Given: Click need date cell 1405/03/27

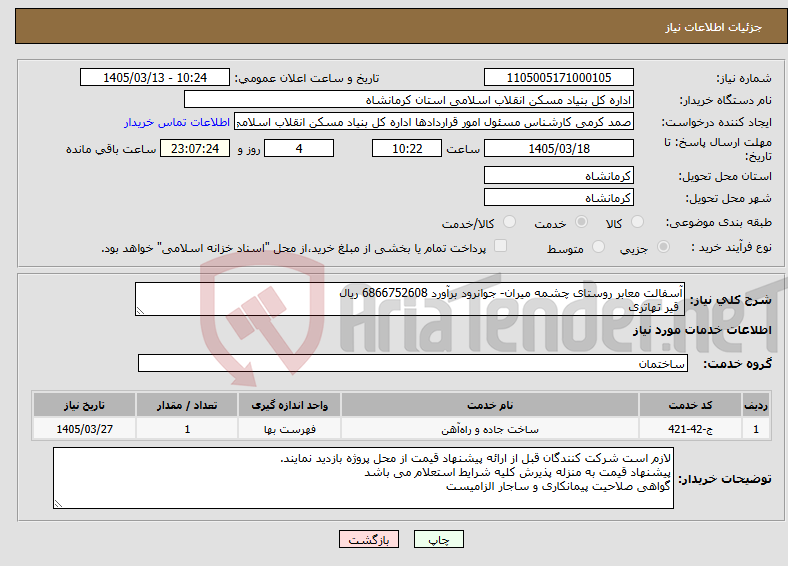Looking at the screenshot, I should tap(84, 429).
